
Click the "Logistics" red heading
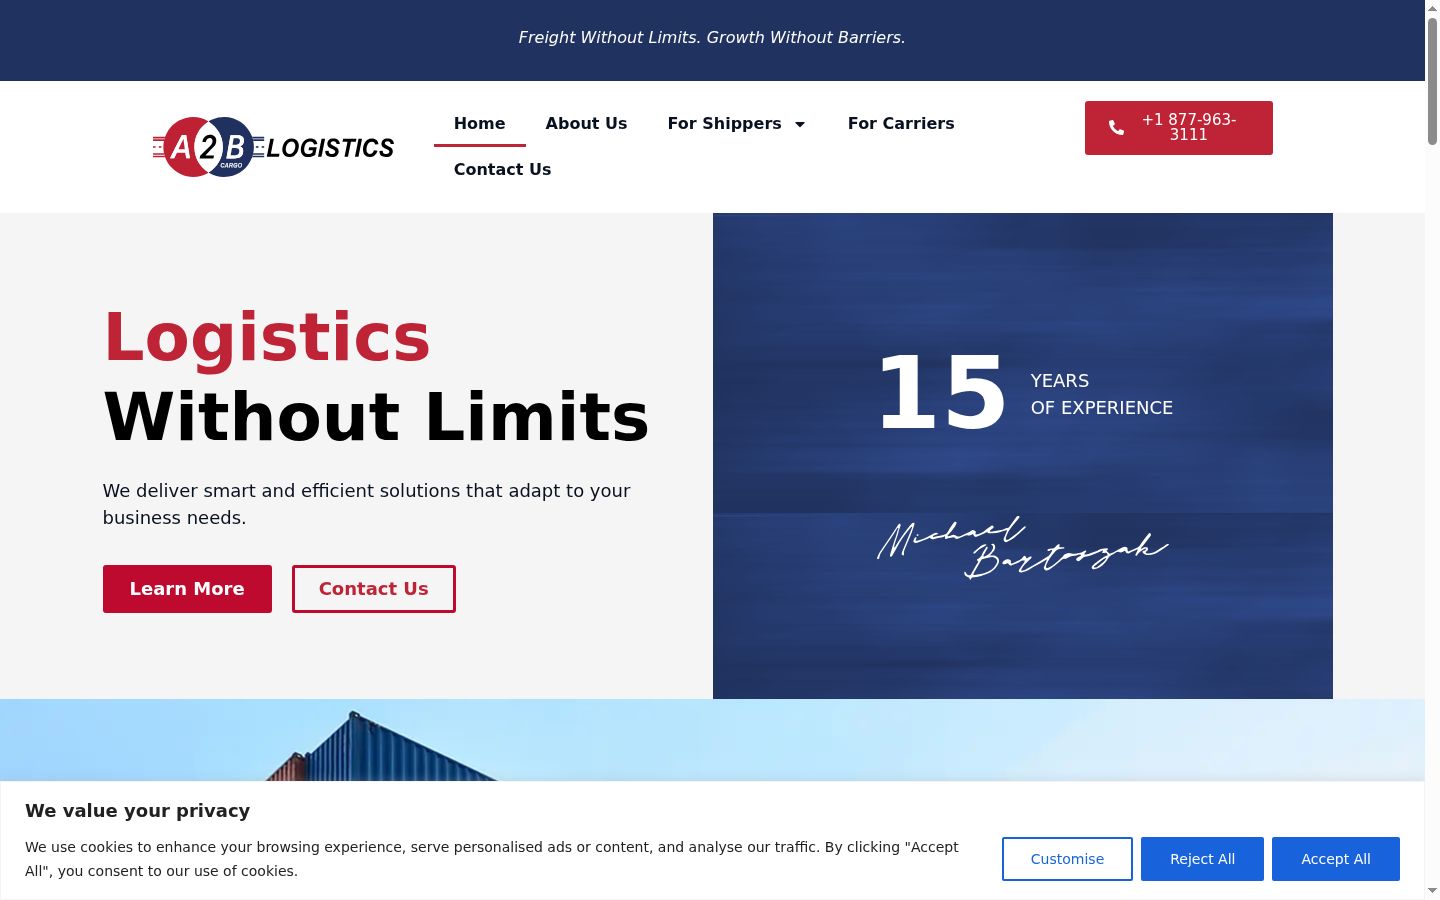coord(267,337)
